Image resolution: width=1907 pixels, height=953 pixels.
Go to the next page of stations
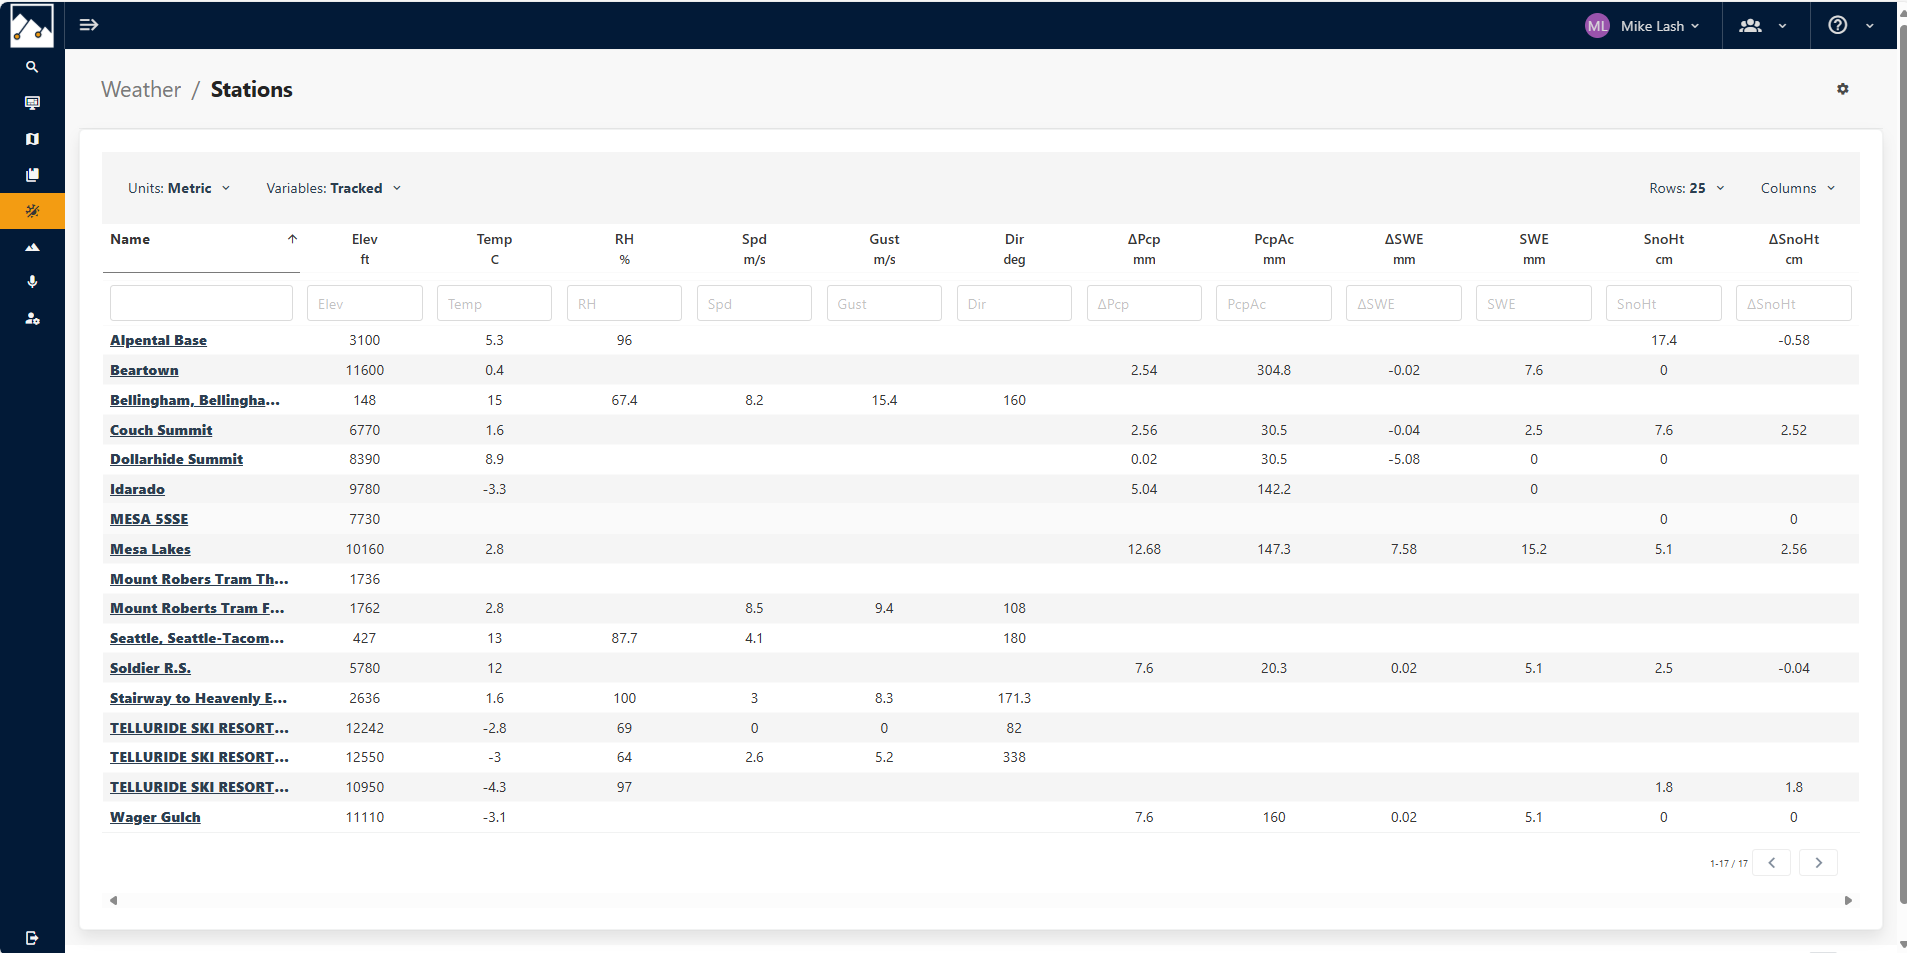(x=1818, y=863)
